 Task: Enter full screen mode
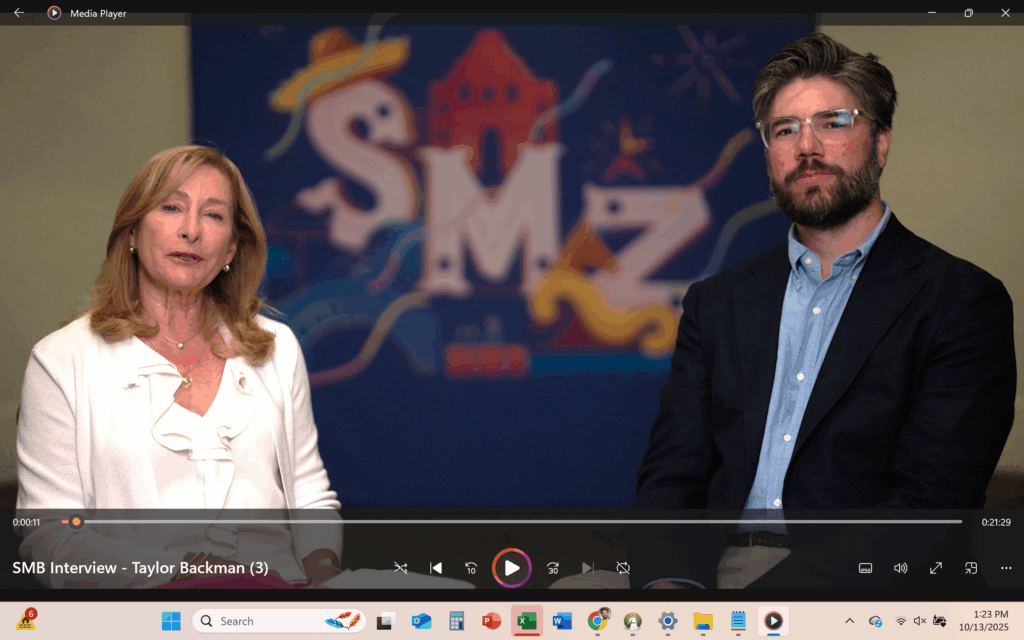(x=936, y=568)
